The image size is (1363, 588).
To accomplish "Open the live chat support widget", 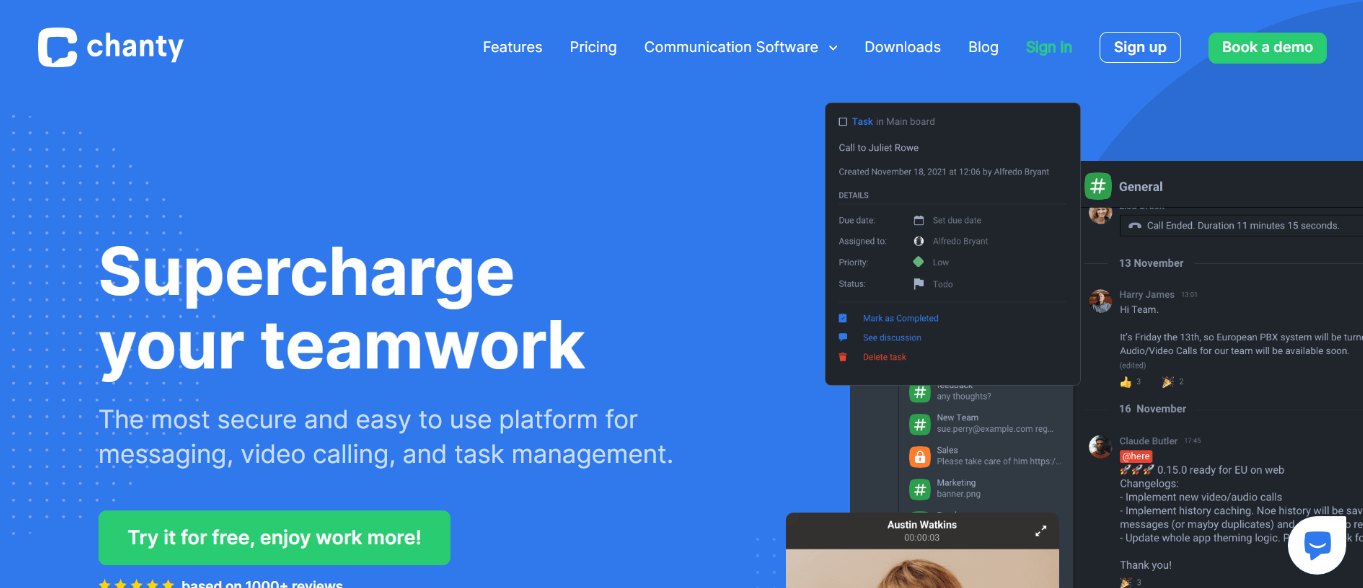I will pos(1317,545).
